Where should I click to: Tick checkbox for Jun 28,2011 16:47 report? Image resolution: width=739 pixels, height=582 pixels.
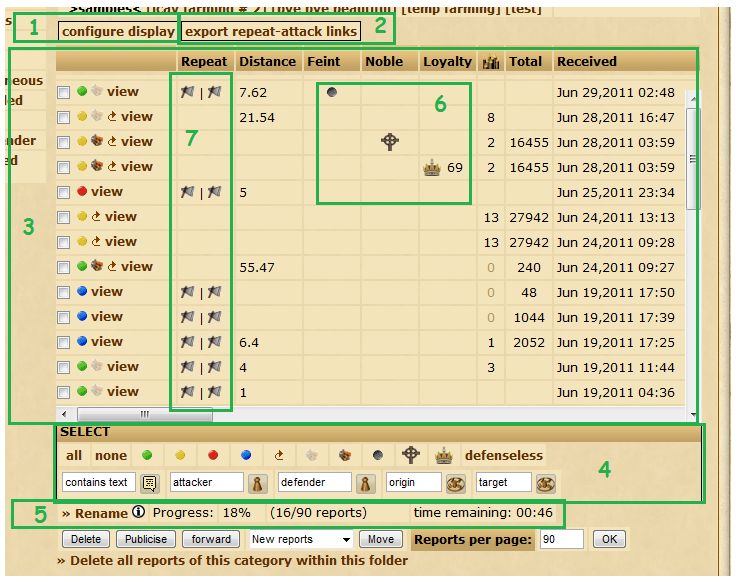[63, 117]
